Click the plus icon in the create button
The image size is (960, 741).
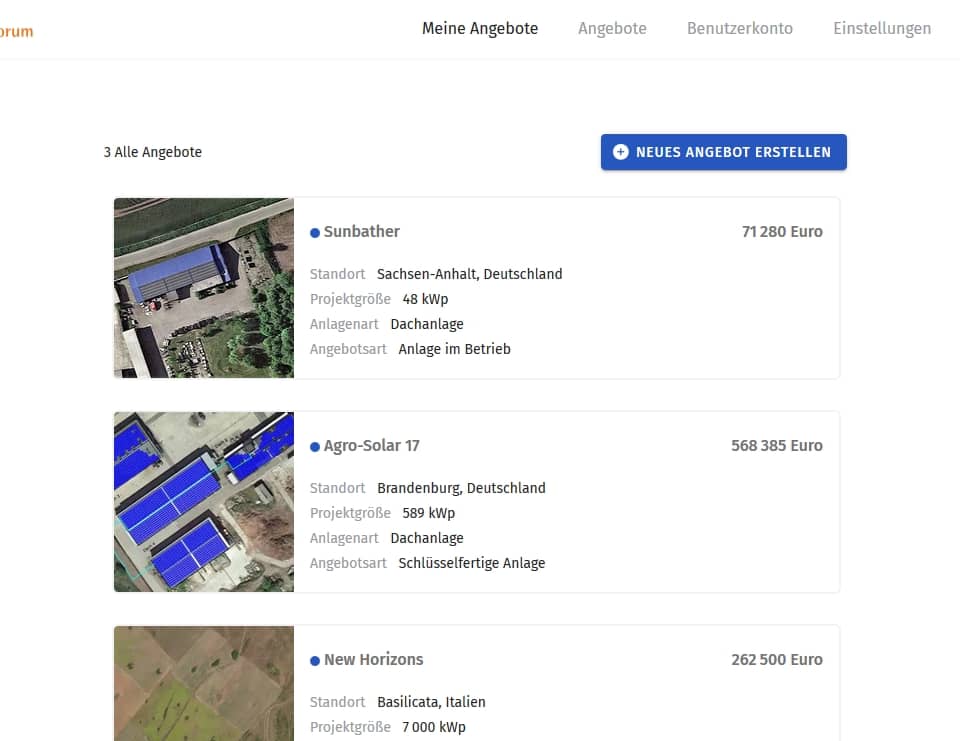pos(620,152)
